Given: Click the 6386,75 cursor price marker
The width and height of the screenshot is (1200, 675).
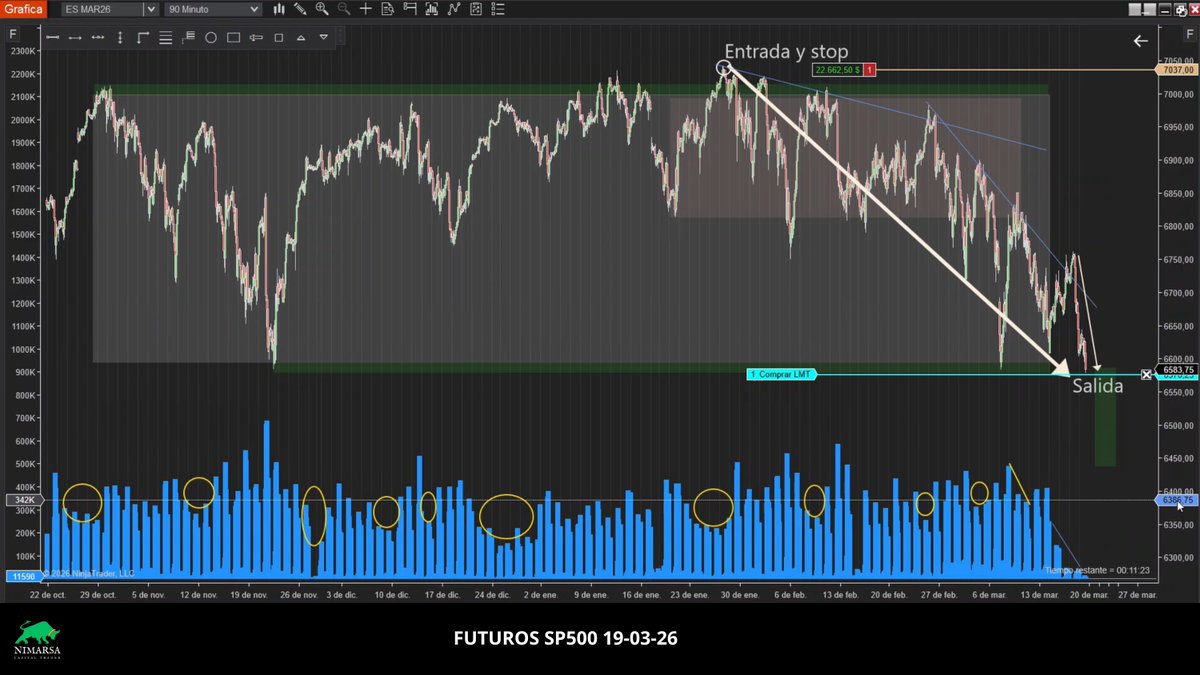Looking at the screenshot, I should click(x=1177, y=499).
